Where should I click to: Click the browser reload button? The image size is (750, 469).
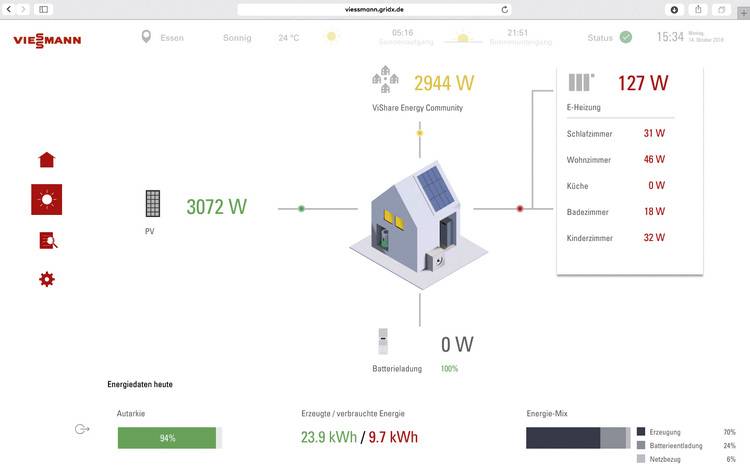pos(504,9)
